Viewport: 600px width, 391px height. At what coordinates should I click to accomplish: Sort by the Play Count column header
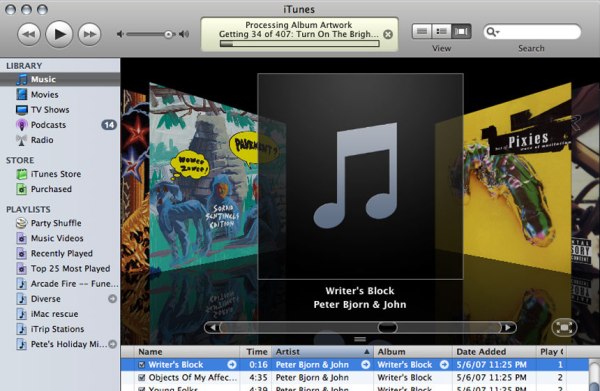(x=551, y=352)
